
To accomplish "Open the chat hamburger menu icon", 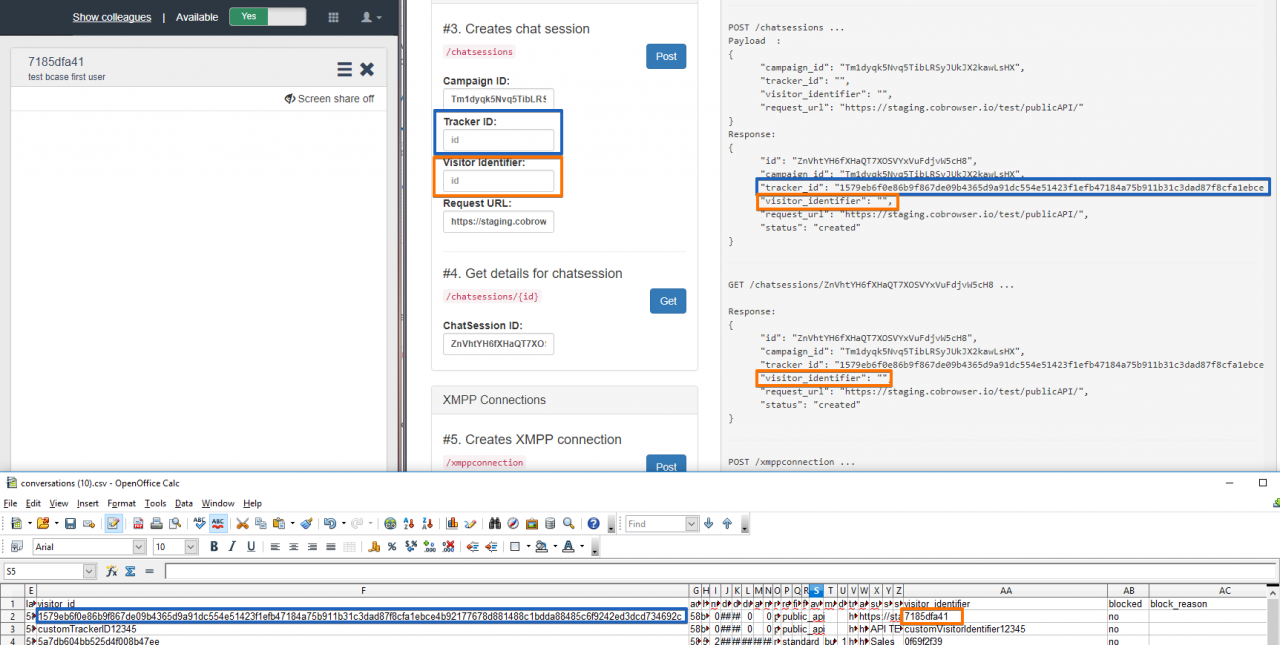I will click(x=344, y=69).
